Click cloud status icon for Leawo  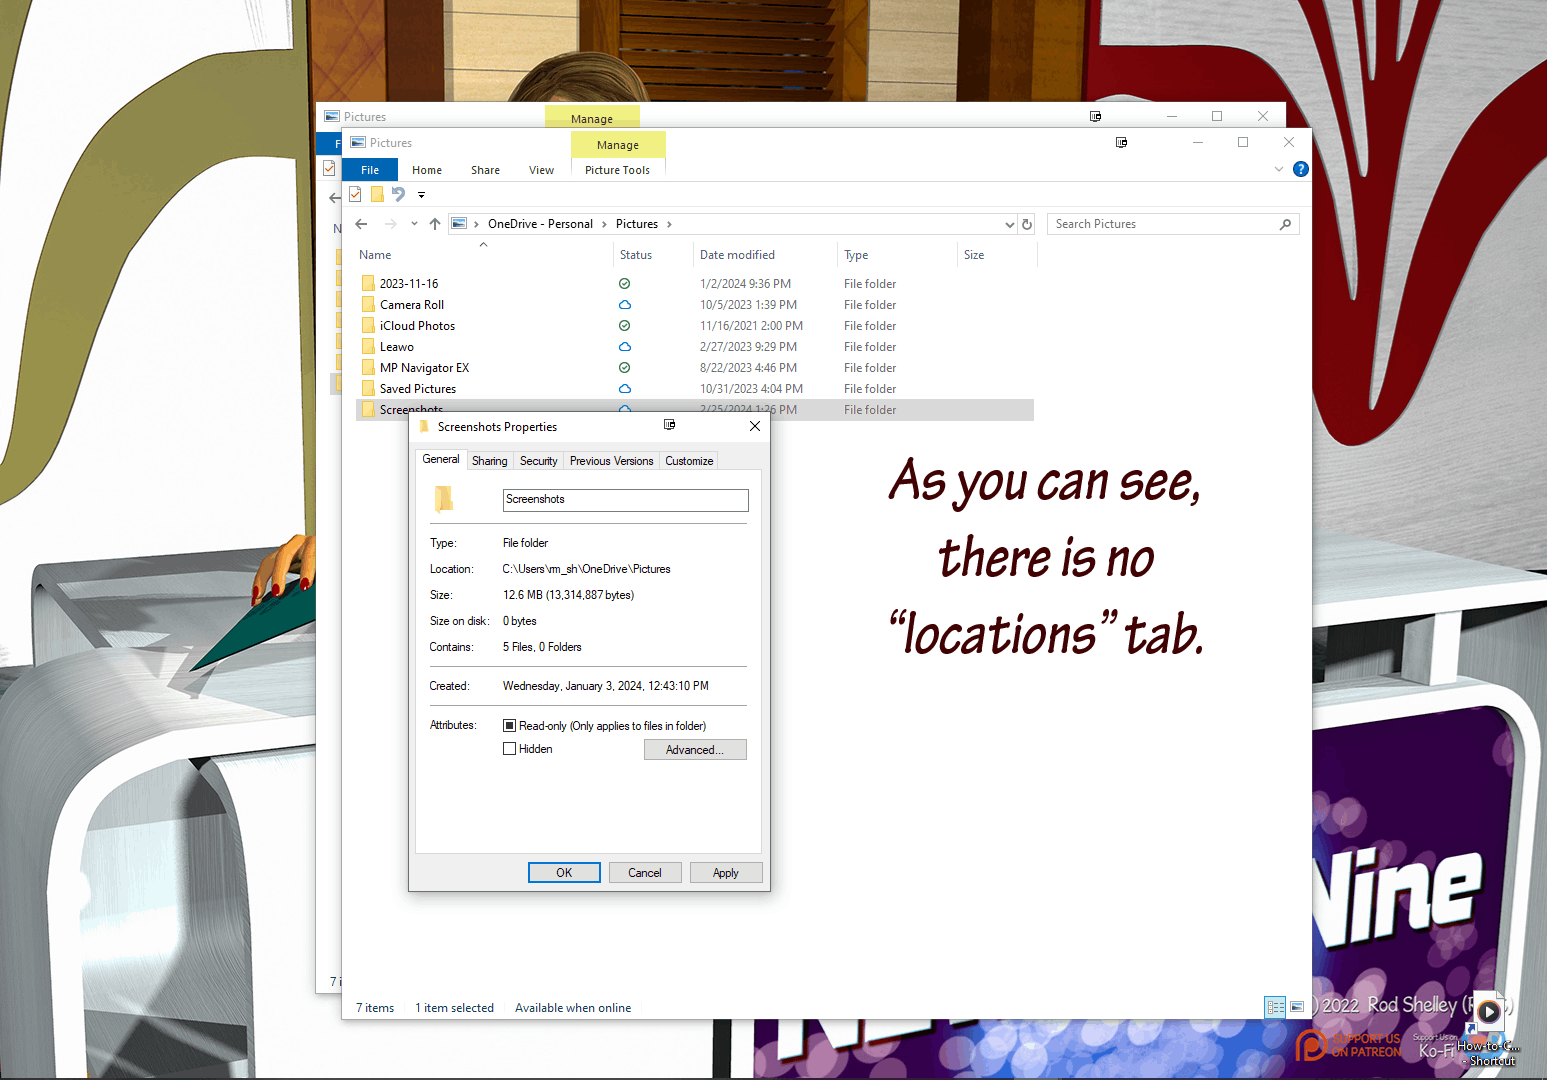pos(625,347)
